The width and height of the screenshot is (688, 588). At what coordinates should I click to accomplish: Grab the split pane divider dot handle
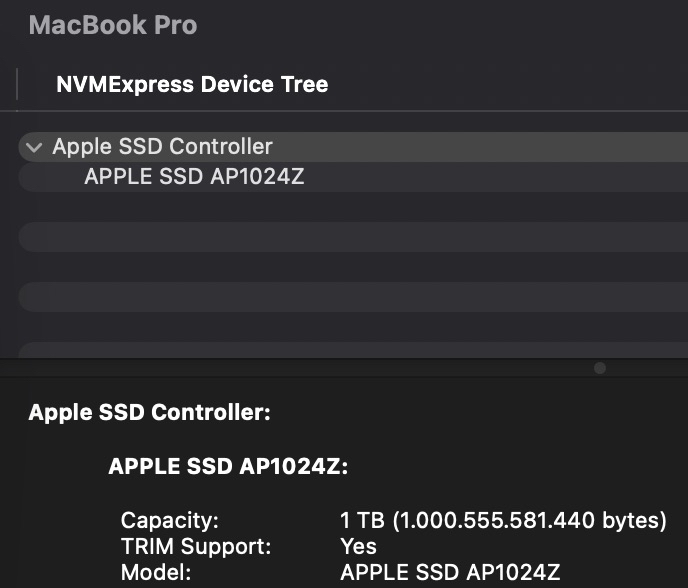[600, 368]
